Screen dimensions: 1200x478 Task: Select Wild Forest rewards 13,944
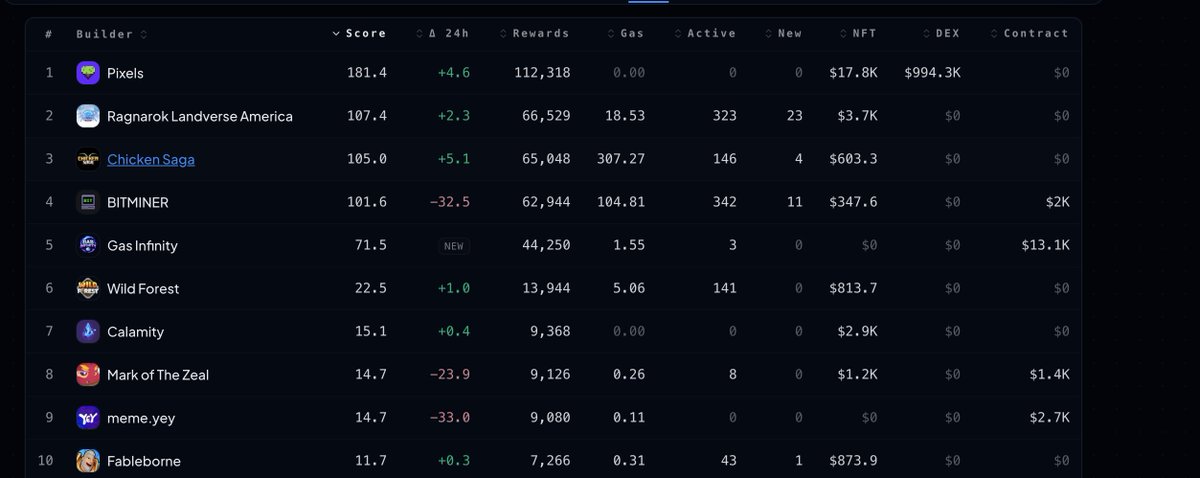coord(546,288)
